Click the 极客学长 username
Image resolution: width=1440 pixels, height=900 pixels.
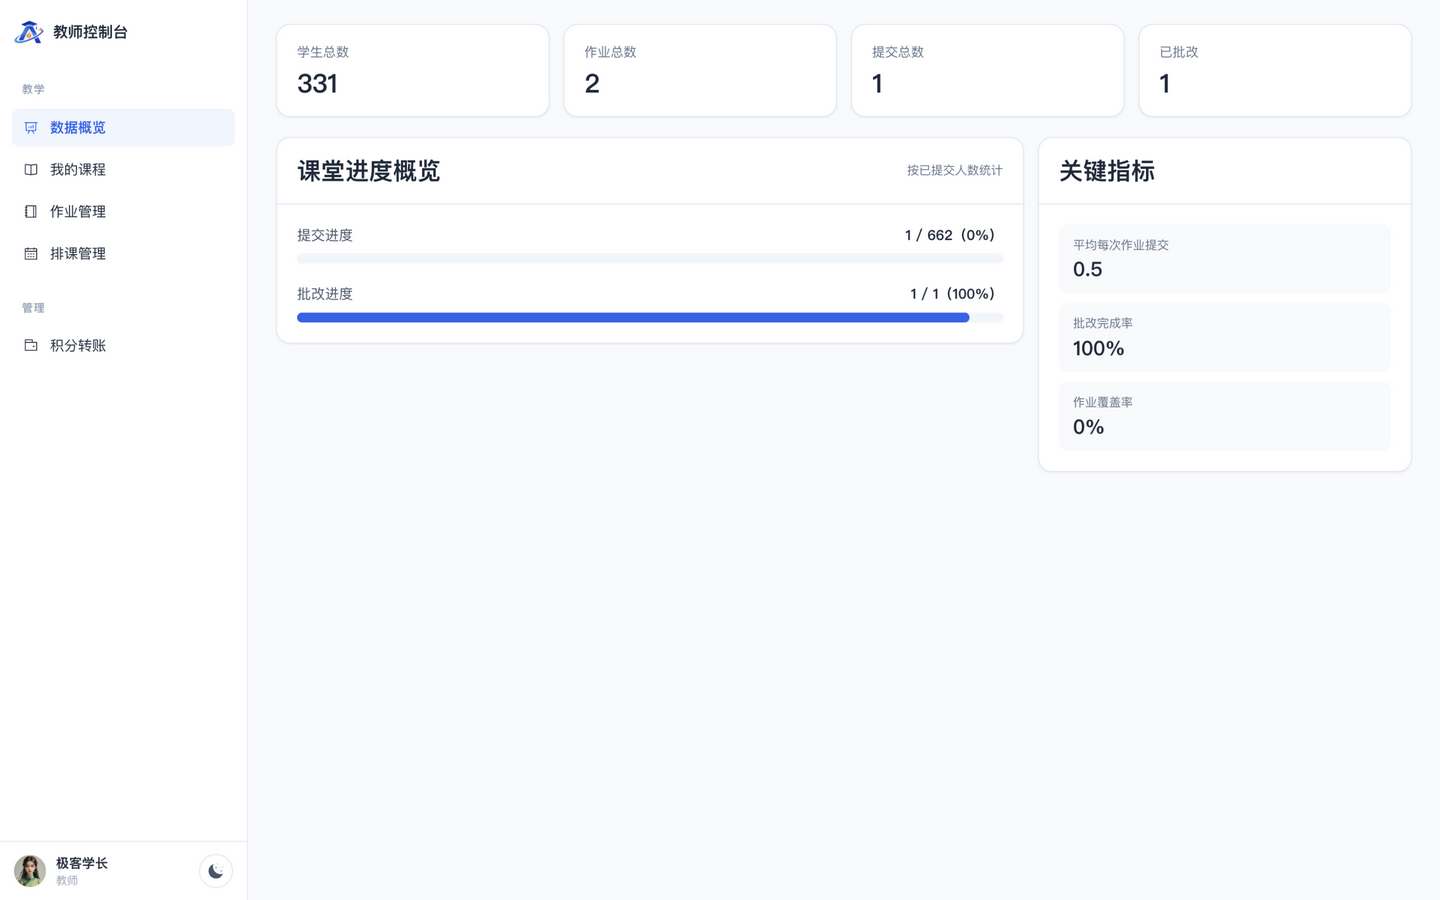coord(82,863)
